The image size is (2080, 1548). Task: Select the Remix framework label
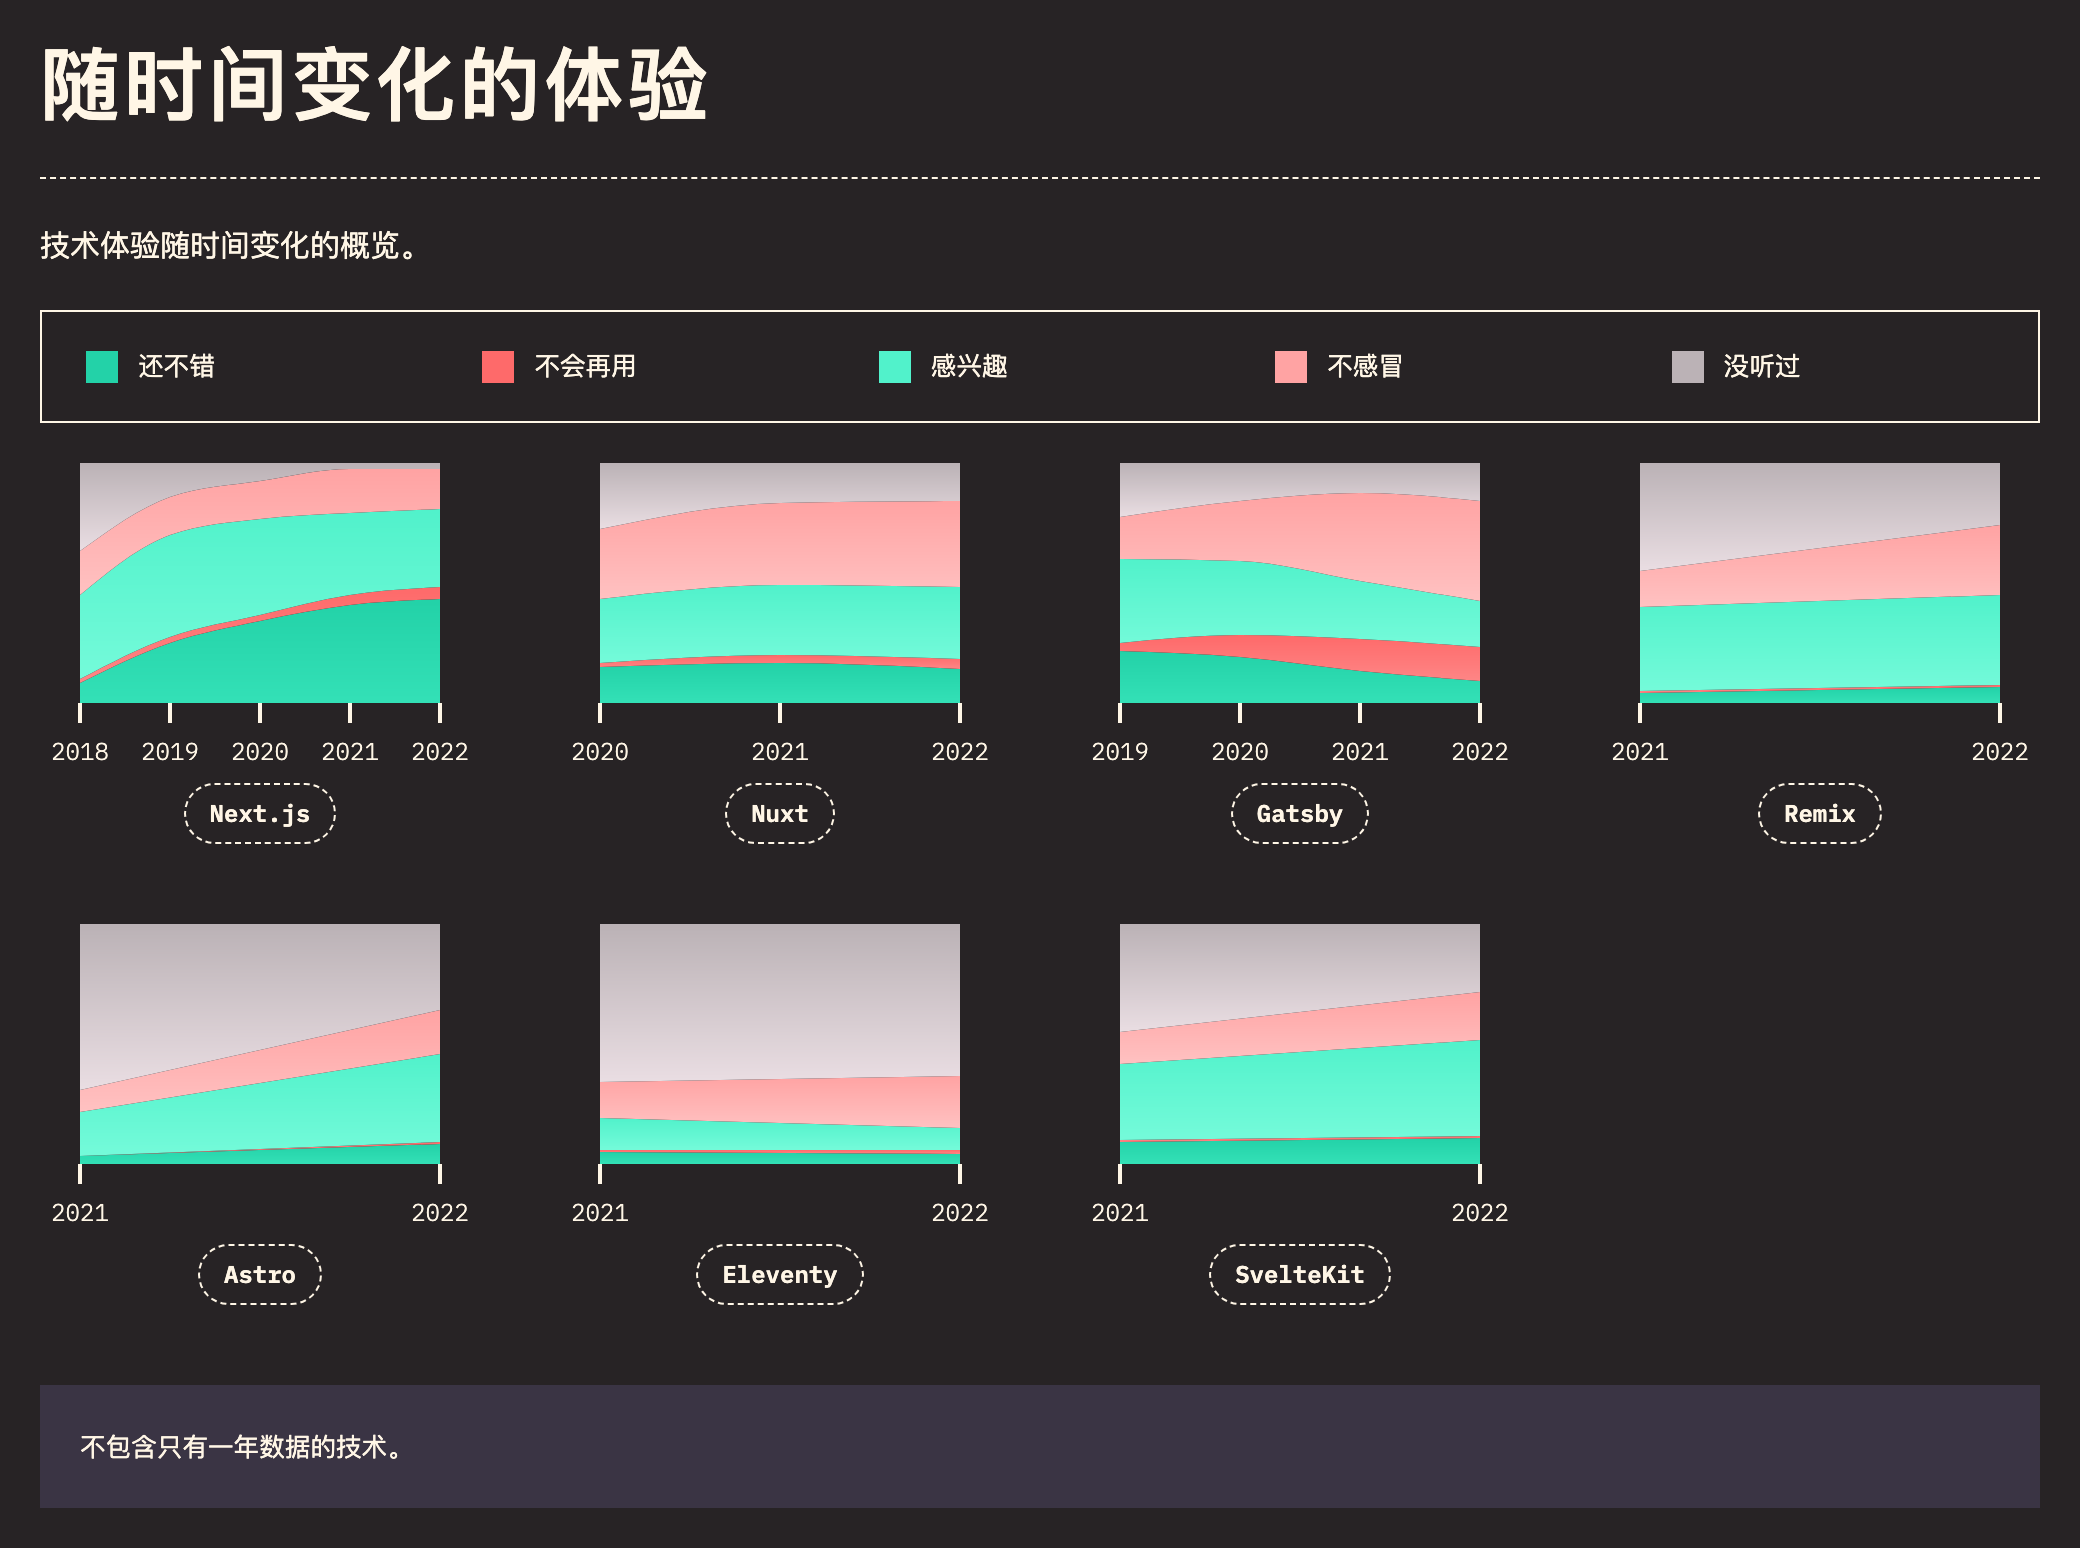pos(1819,813)
